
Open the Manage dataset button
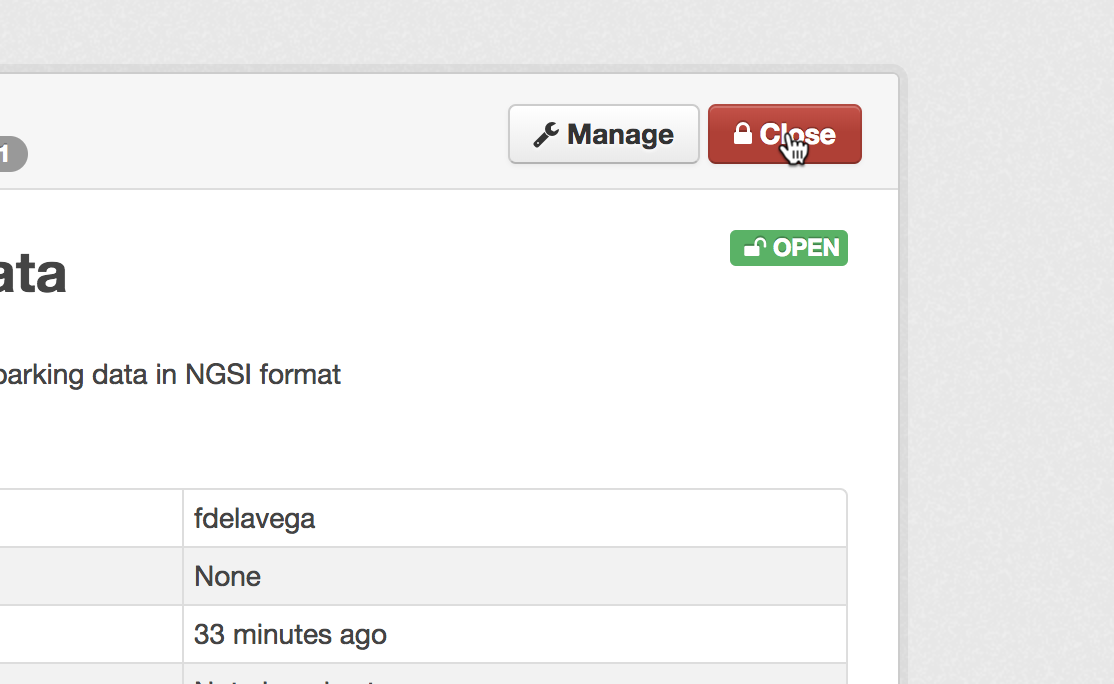pyautogui.click(x=604, y=134)
